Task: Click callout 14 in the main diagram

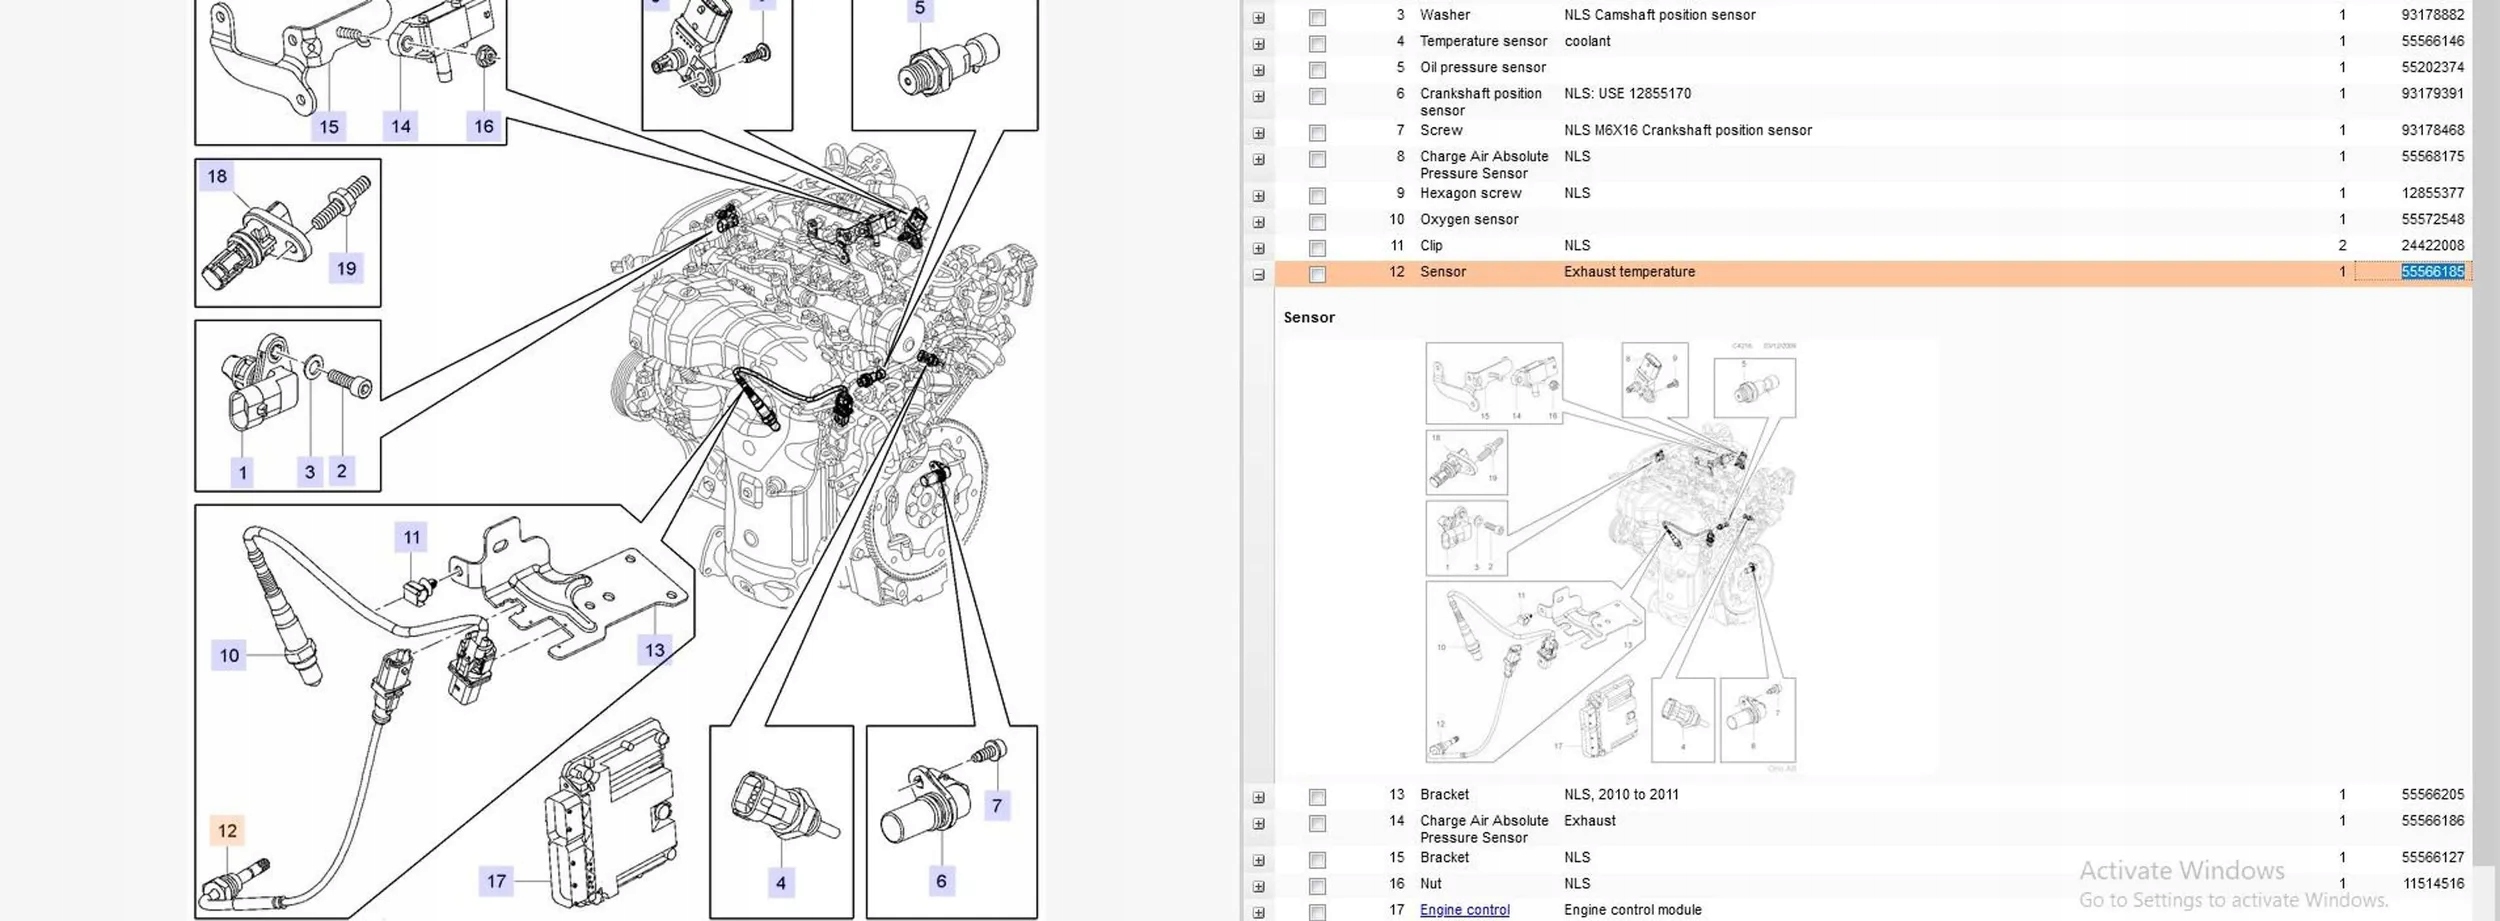Action: coord(401,126)
